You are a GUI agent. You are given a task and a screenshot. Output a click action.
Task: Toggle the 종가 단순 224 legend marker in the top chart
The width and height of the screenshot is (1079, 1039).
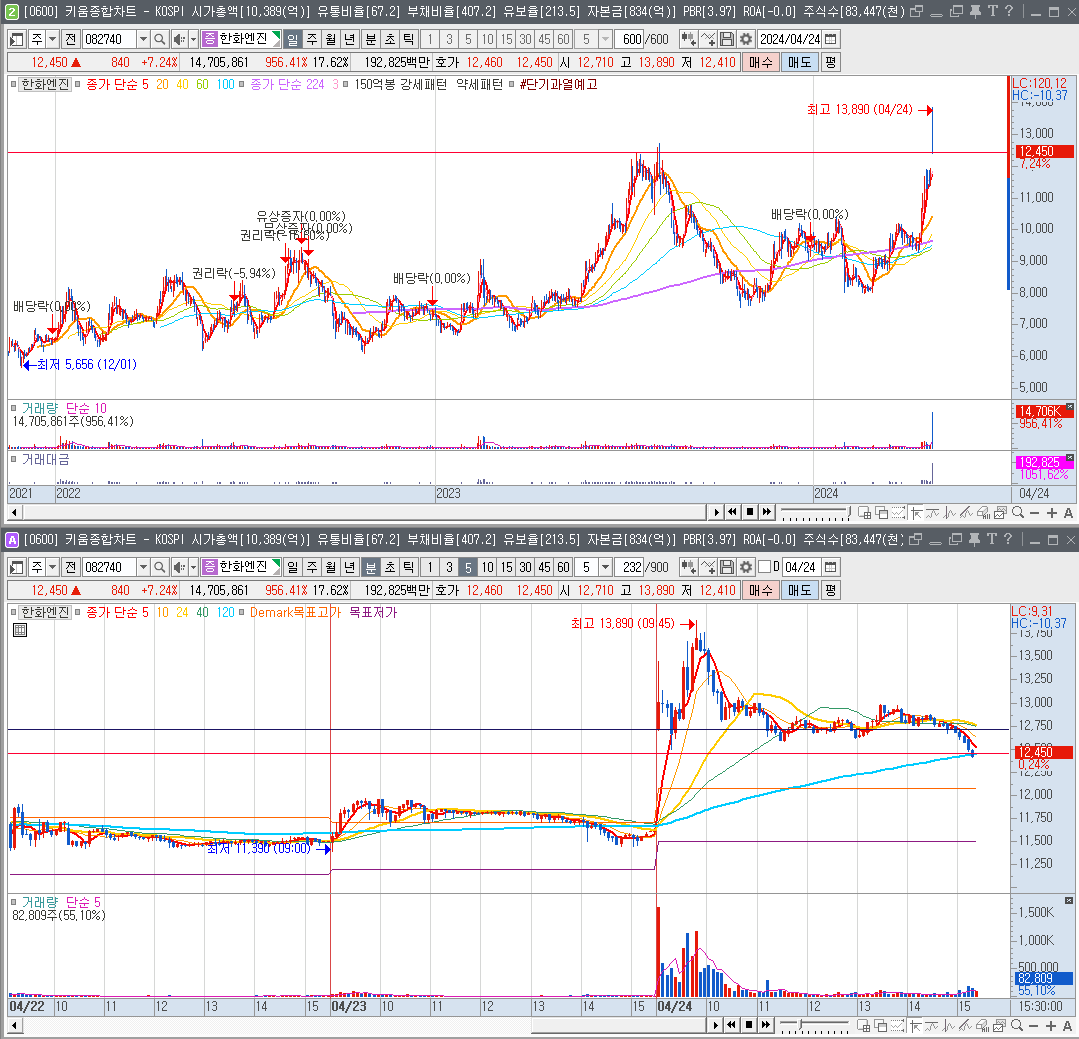pos(242,84)
